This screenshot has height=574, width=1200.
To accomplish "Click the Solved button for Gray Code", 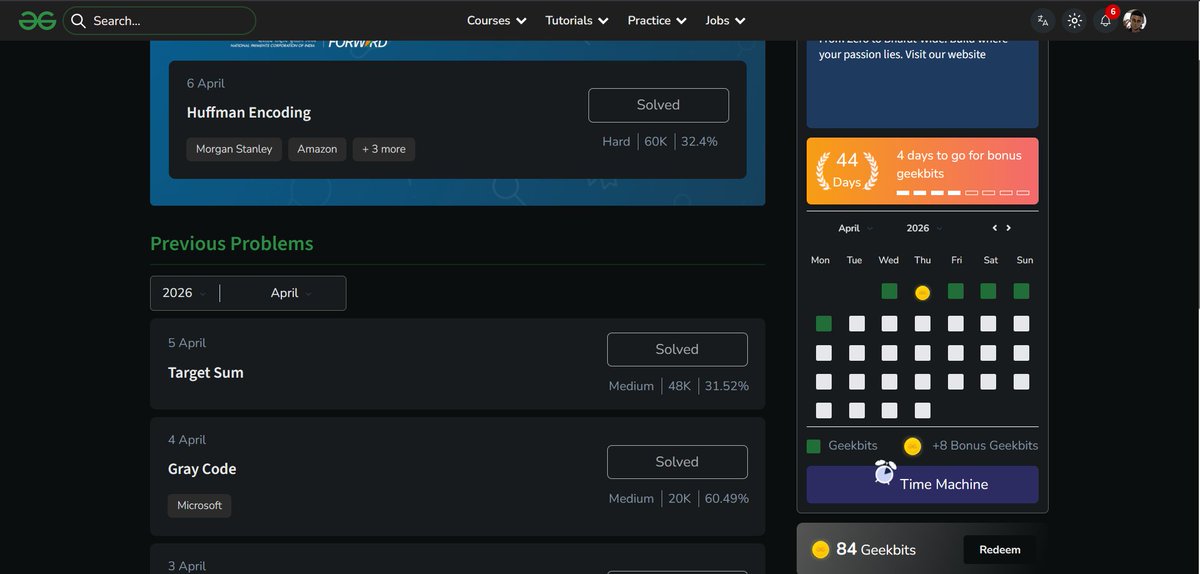I will (x=677, y=462).
